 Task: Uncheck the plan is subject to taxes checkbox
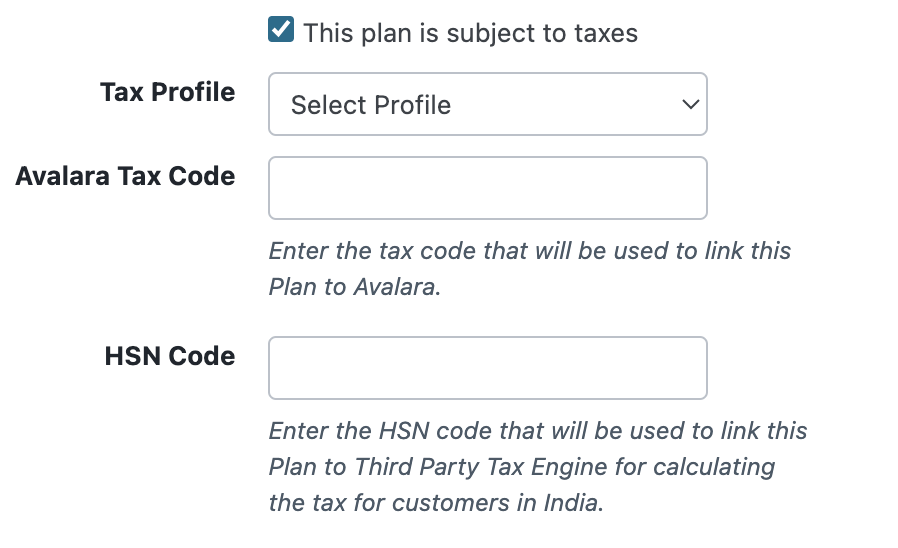pyautogui.click(x=281, y=31)
